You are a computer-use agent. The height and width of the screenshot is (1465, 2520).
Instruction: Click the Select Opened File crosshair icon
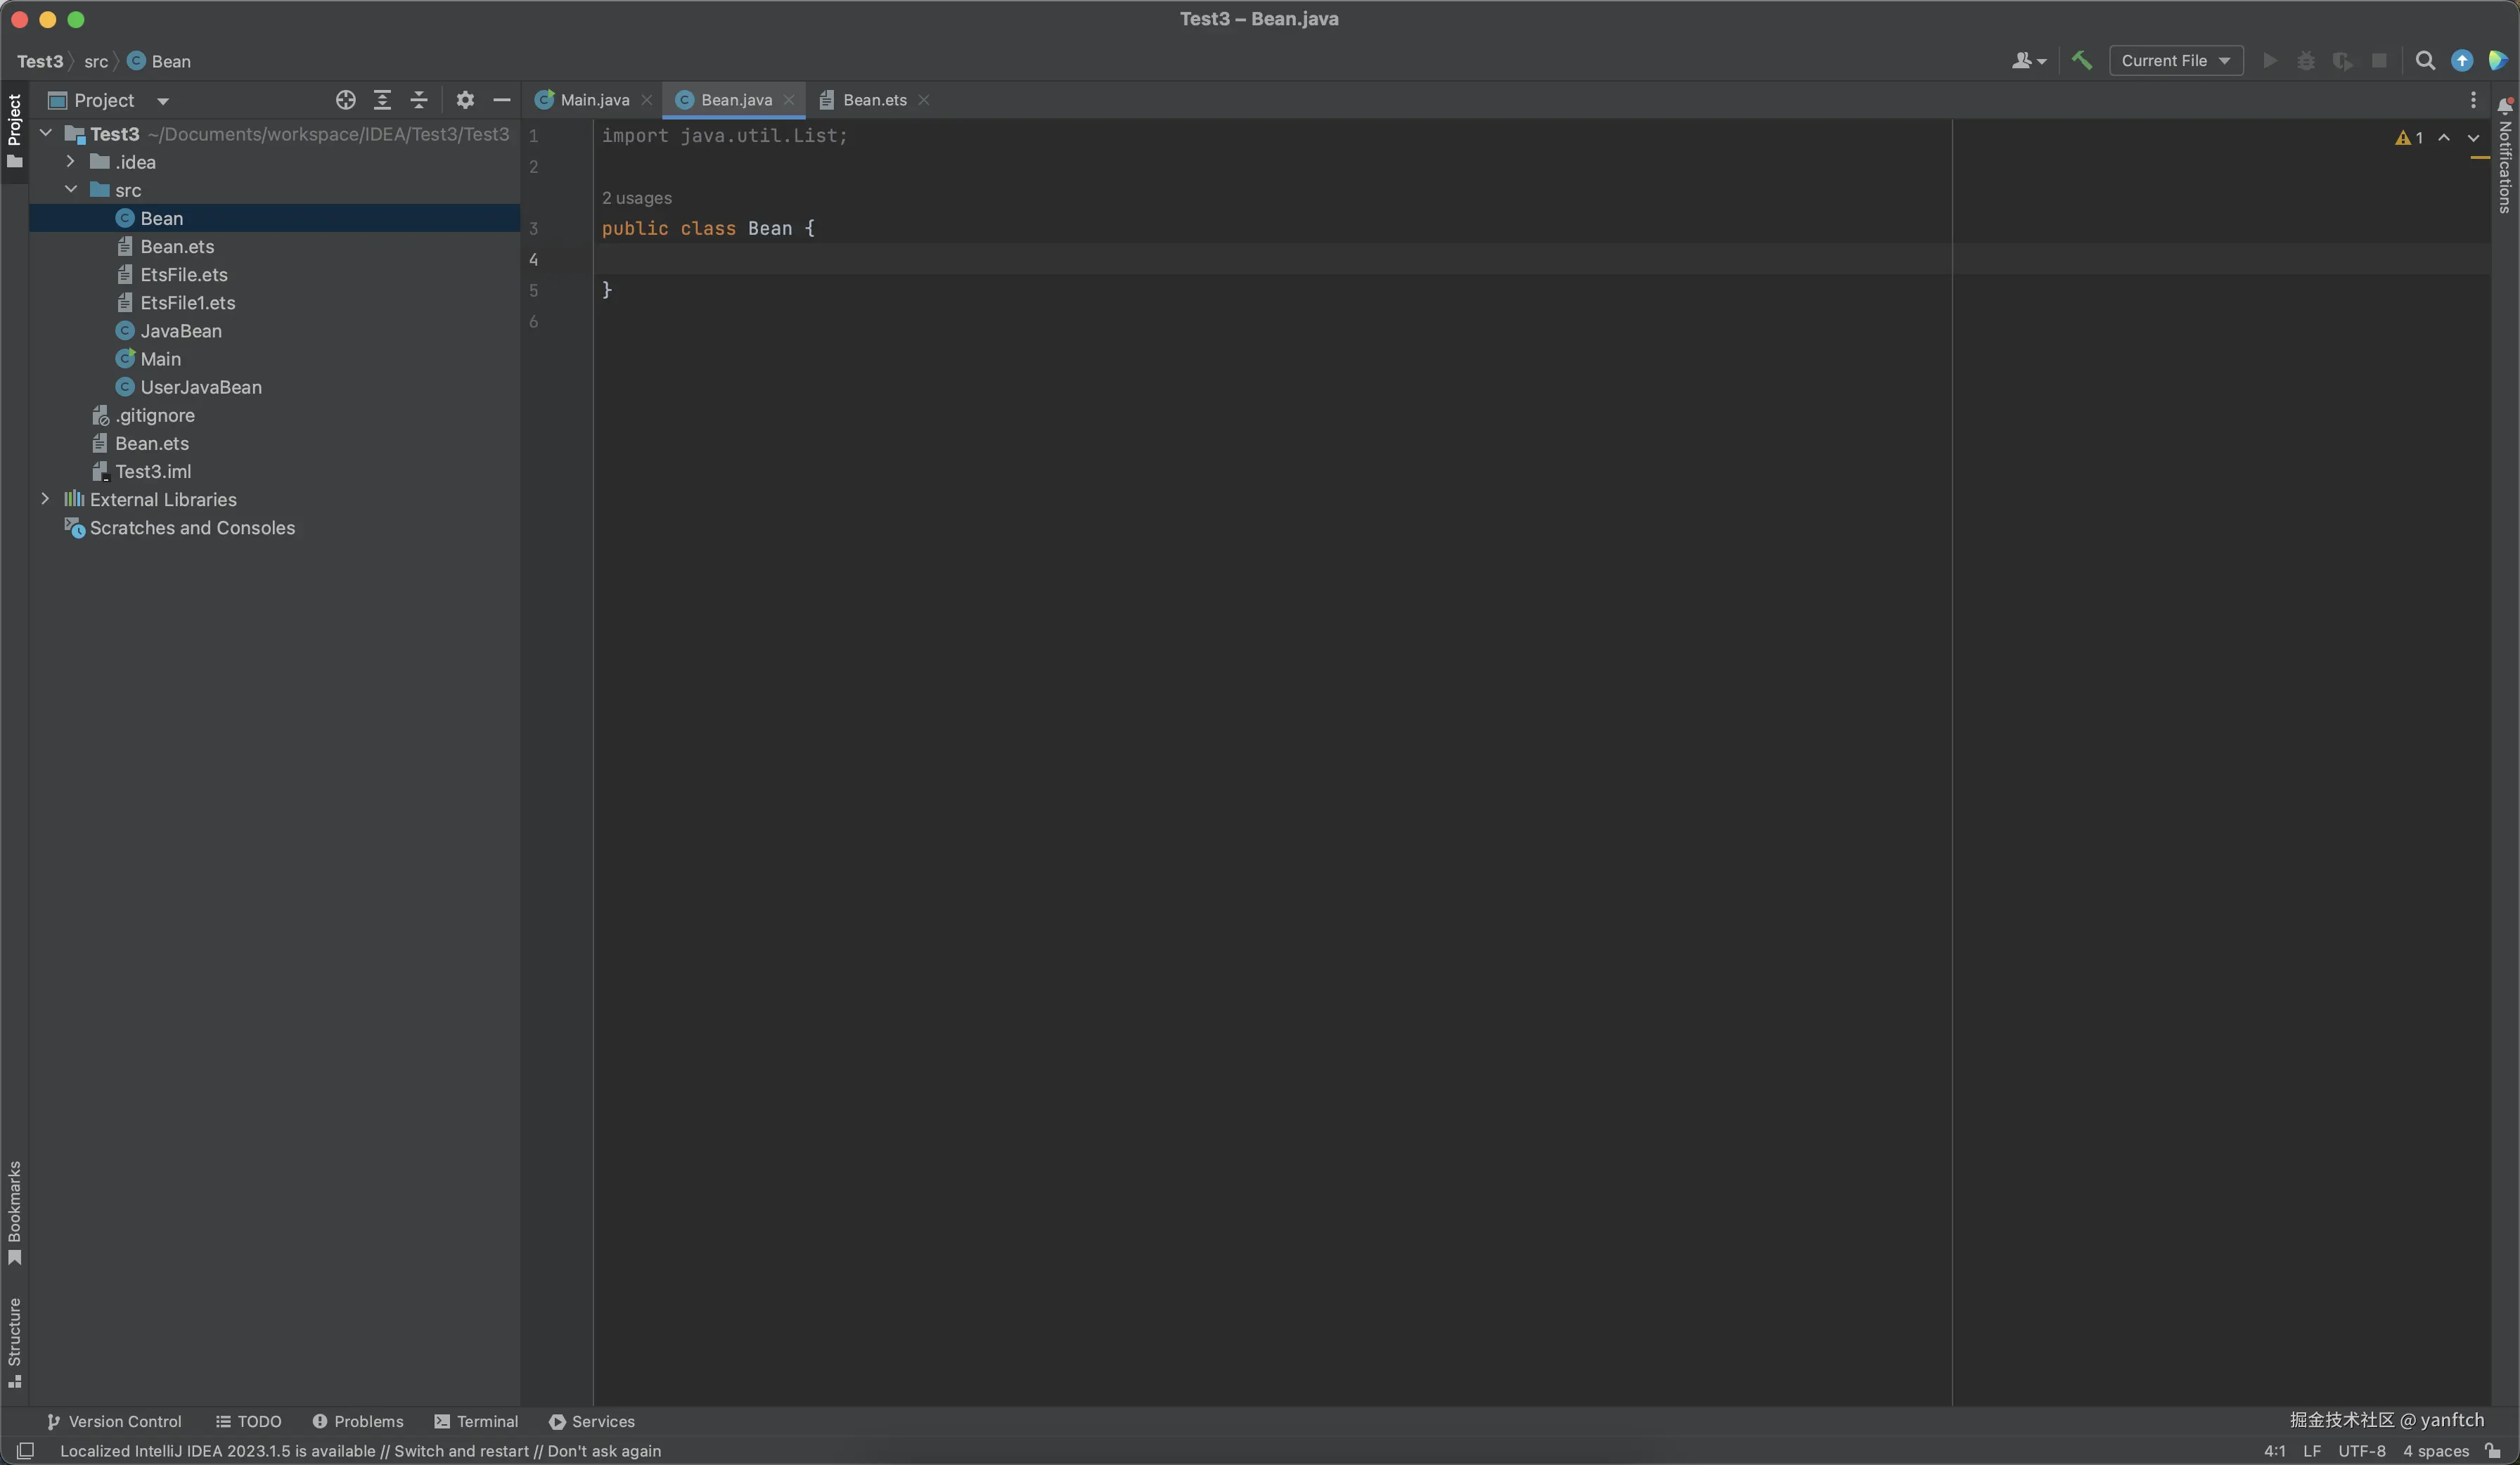coord(345,100)
